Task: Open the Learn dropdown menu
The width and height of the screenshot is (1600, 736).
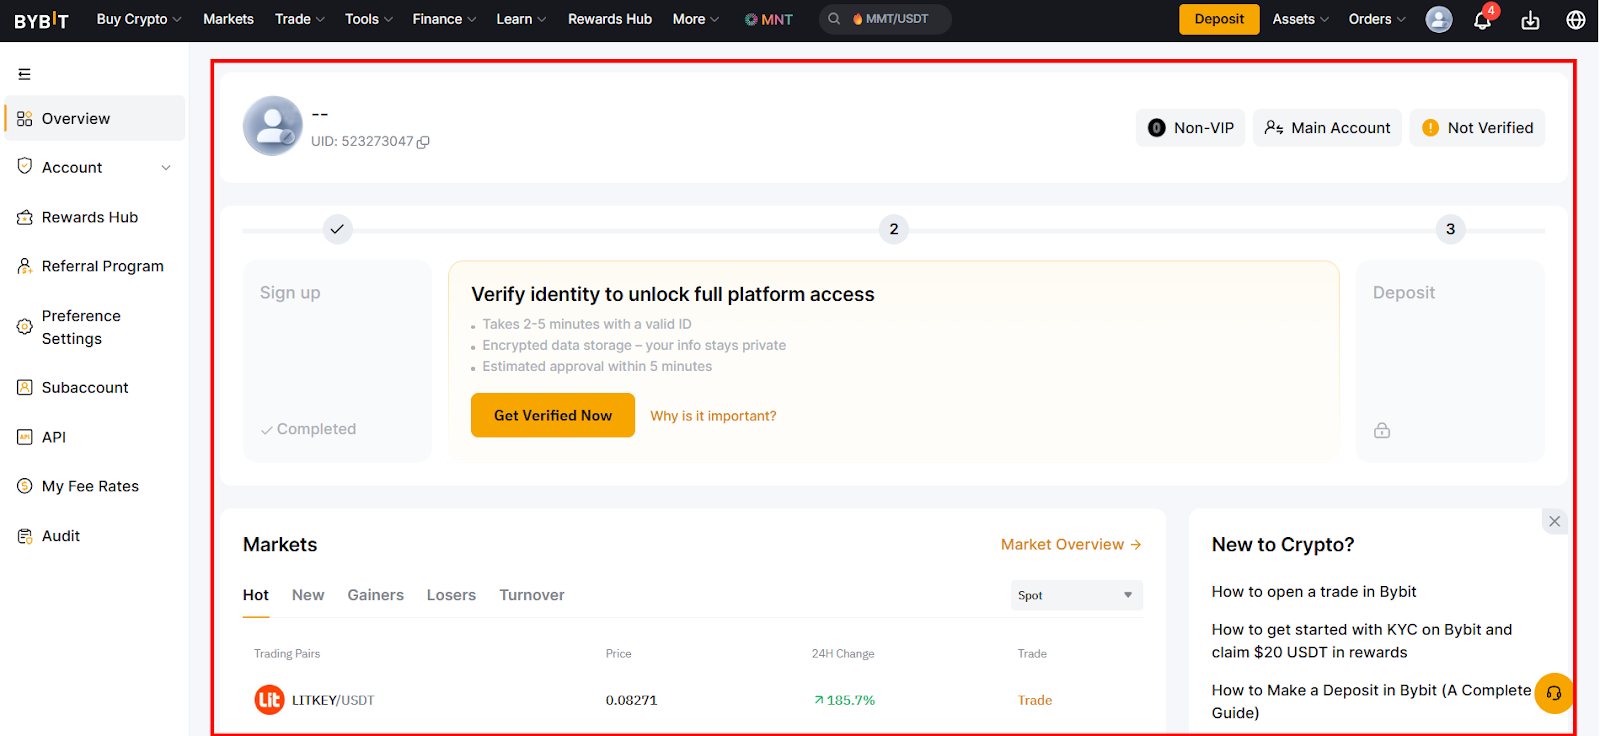Action: [521, 19]
